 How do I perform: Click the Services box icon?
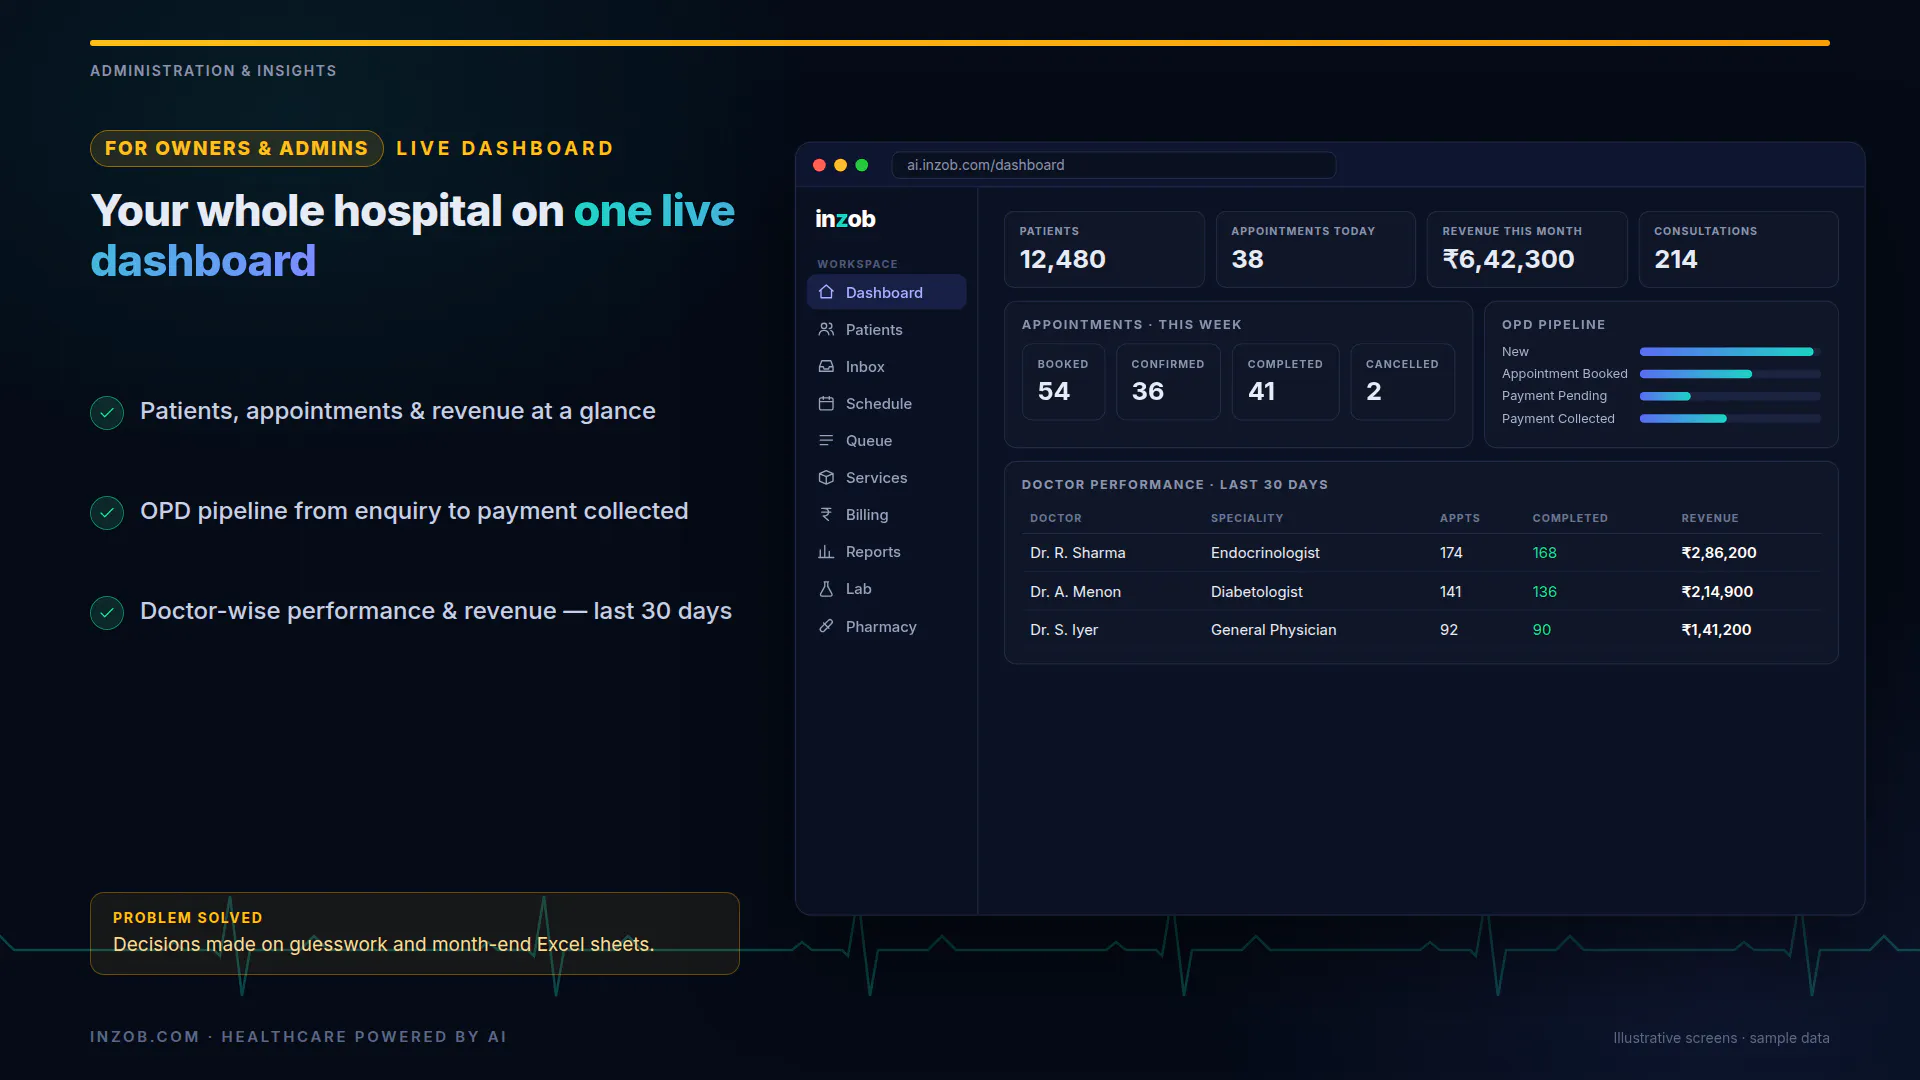click(826, 477)
